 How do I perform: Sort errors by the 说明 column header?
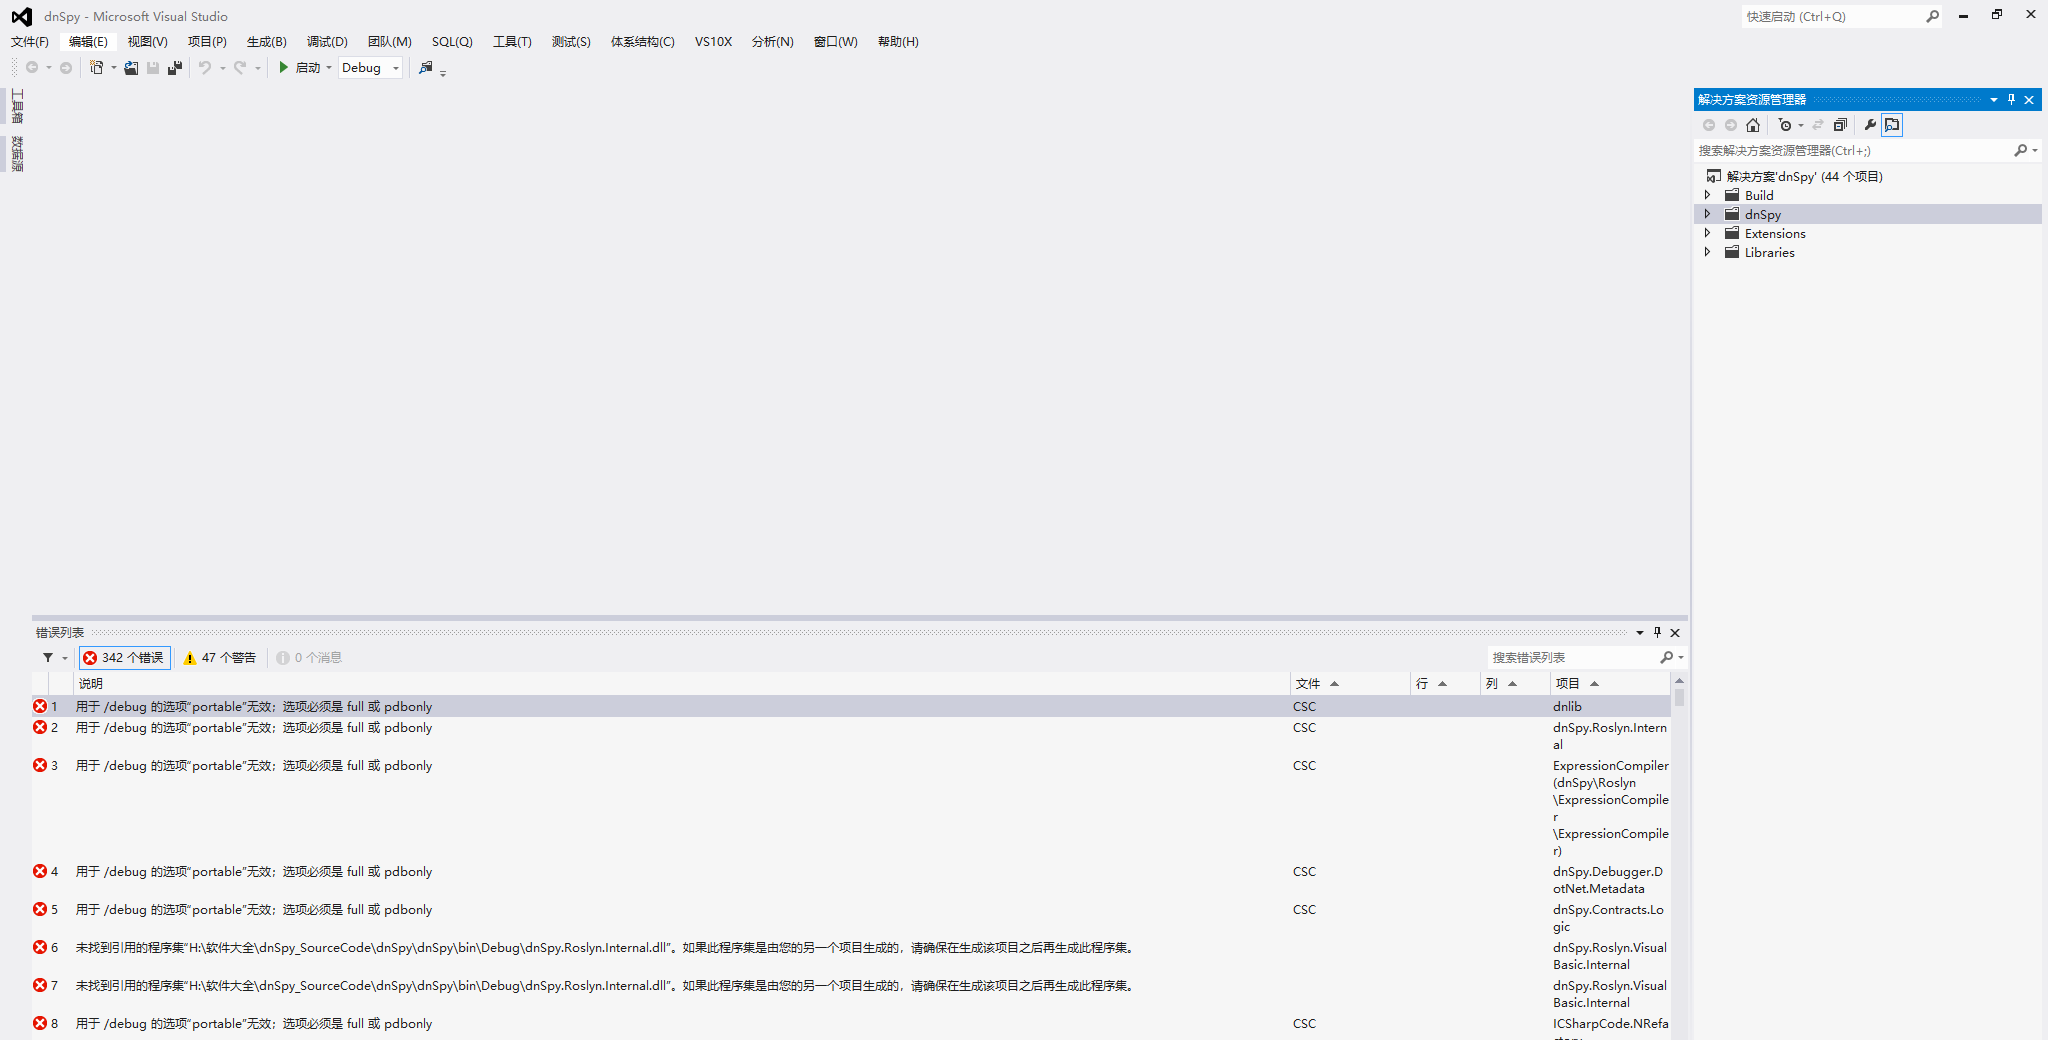click(682, 683)
